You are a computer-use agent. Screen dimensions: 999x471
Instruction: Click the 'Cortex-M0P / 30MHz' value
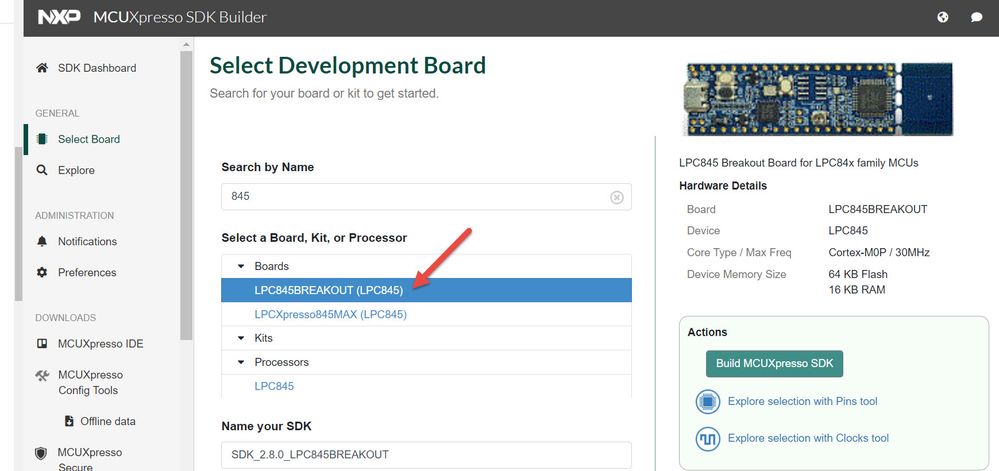(879, 252)
